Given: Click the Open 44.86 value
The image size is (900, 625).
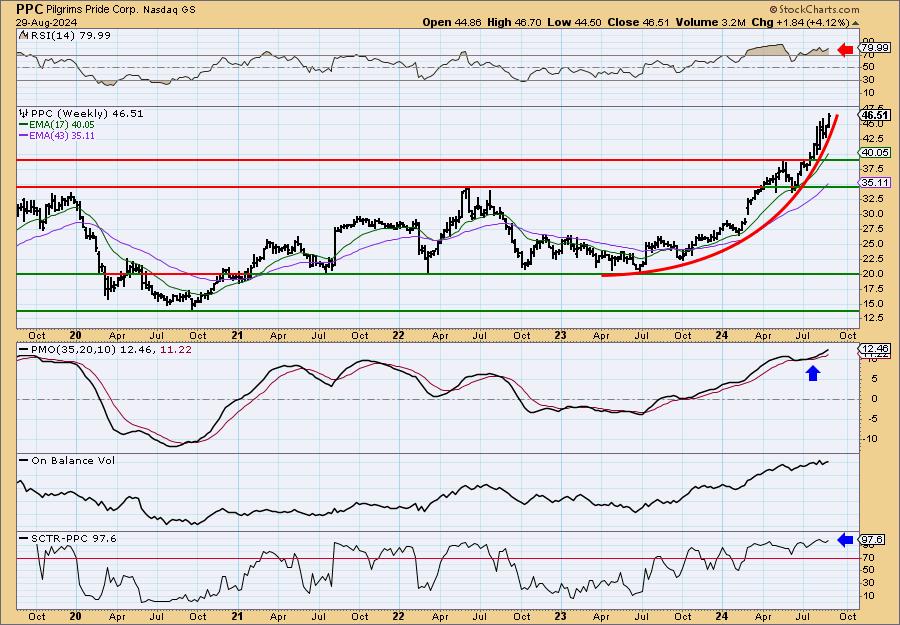Looking at the screenshot, I should pyautogui.click(x=452, y=22).
